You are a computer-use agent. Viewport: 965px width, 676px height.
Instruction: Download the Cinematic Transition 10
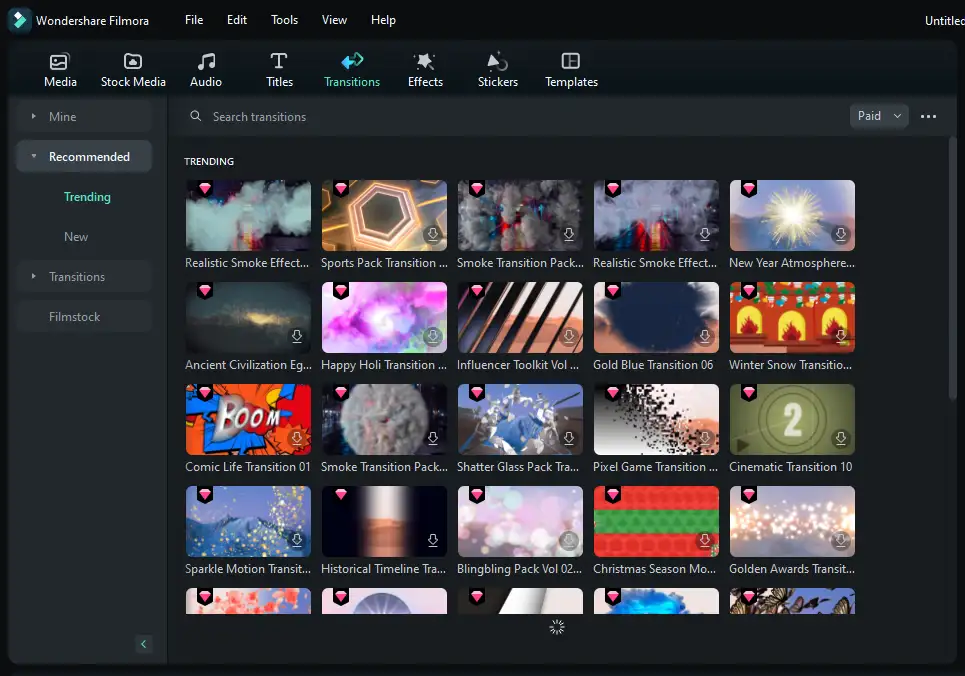click(x=841, y=438)
